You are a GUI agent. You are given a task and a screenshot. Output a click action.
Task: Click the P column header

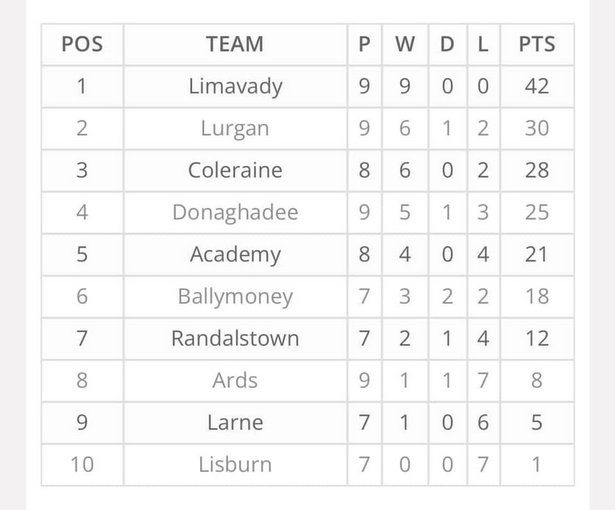click(364, 44)
